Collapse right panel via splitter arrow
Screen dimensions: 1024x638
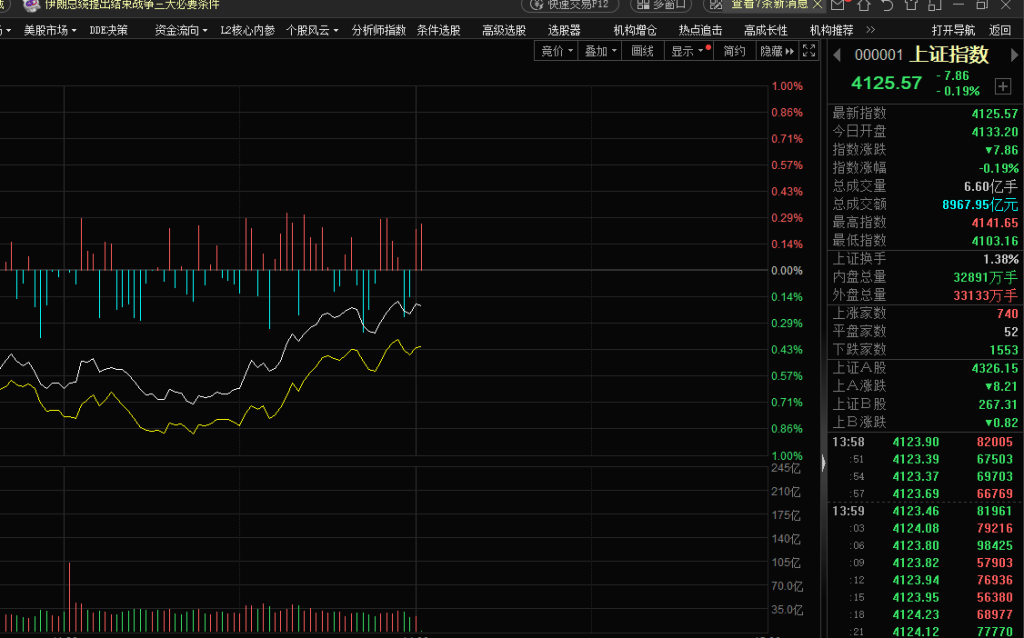824,462
